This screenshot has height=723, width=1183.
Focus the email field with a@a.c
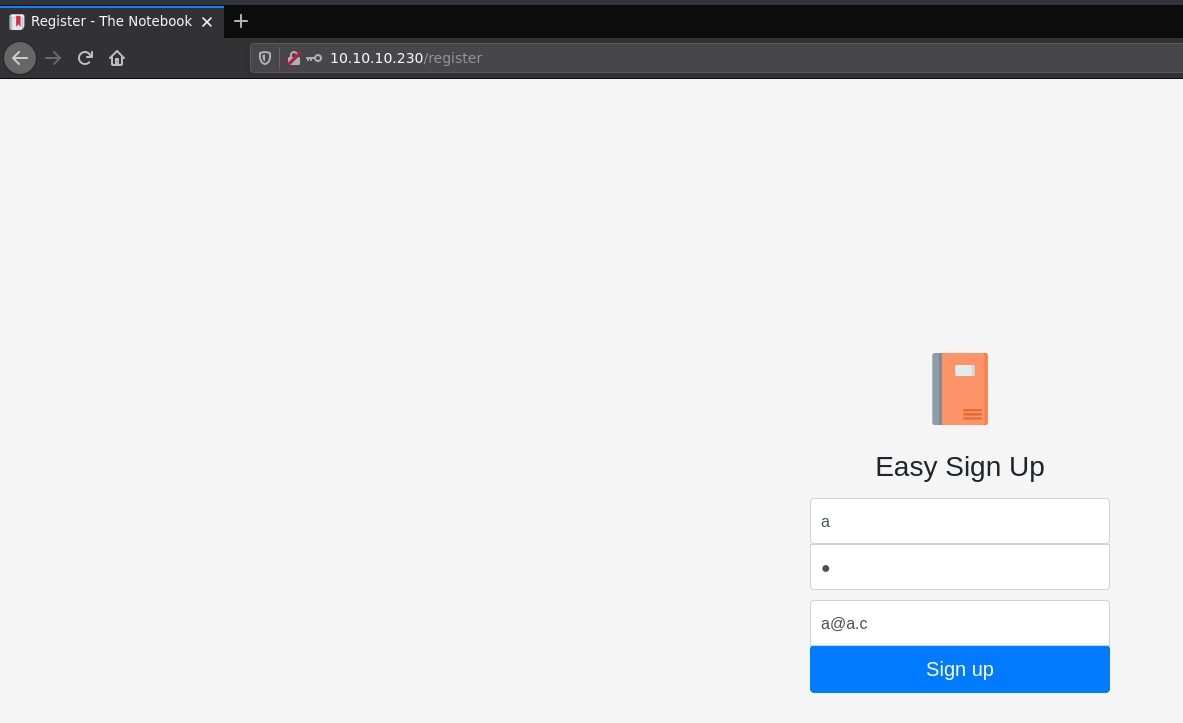tap(959, 623)
